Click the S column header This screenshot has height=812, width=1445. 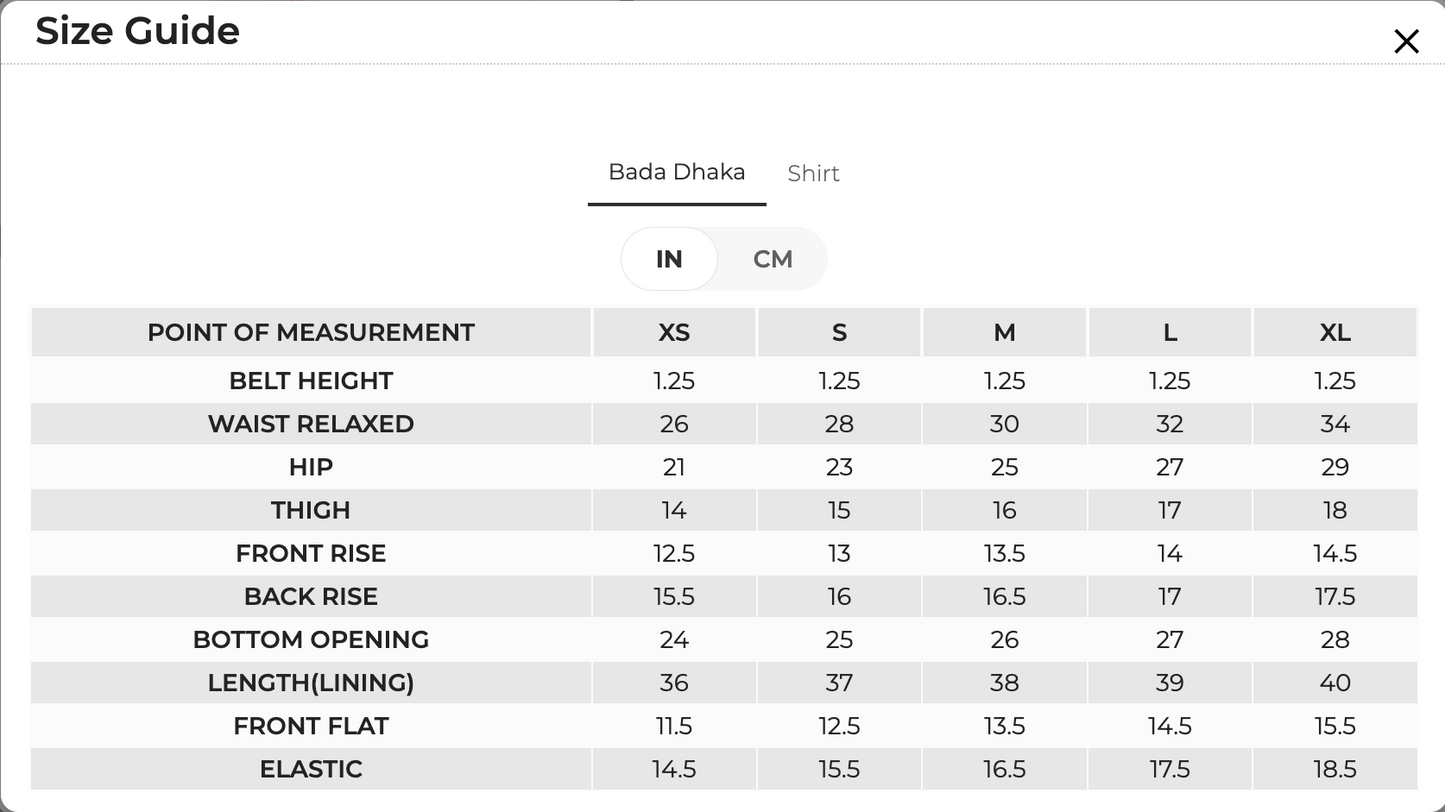click(839, 332)
